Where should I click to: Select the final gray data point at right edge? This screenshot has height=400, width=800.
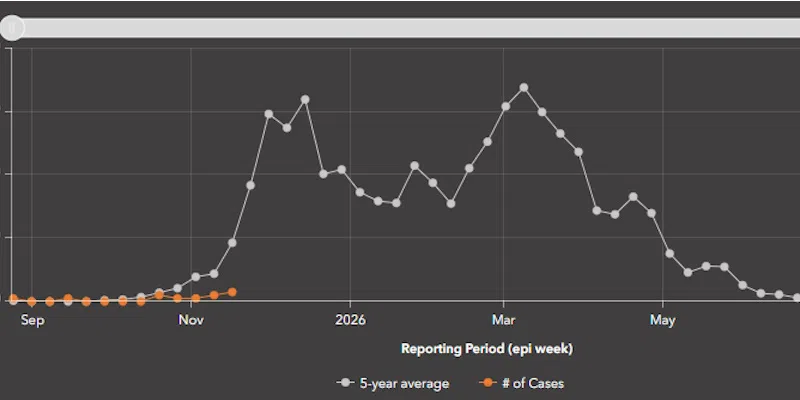(797, 297)
